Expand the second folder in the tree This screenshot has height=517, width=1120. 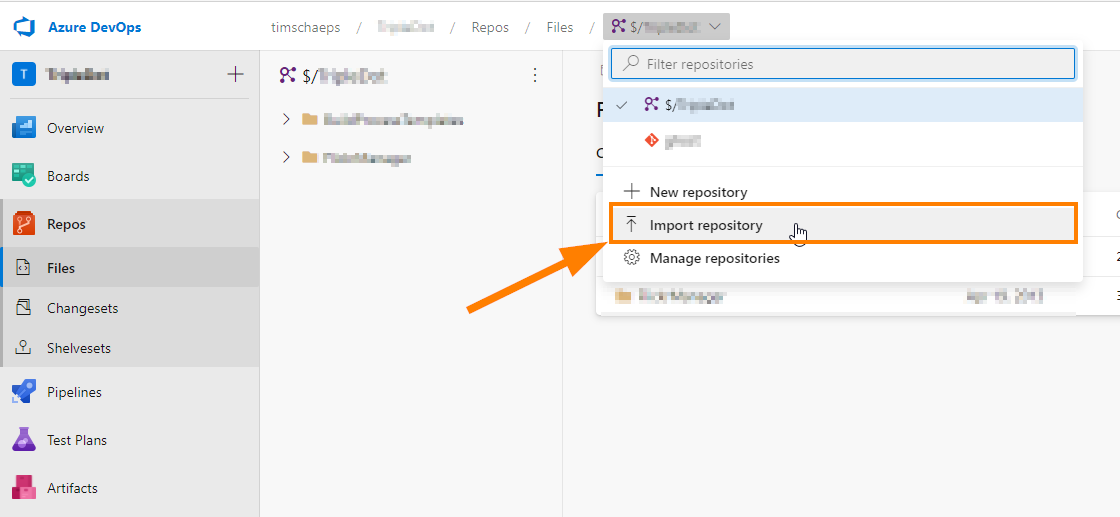tap(286, 158)
